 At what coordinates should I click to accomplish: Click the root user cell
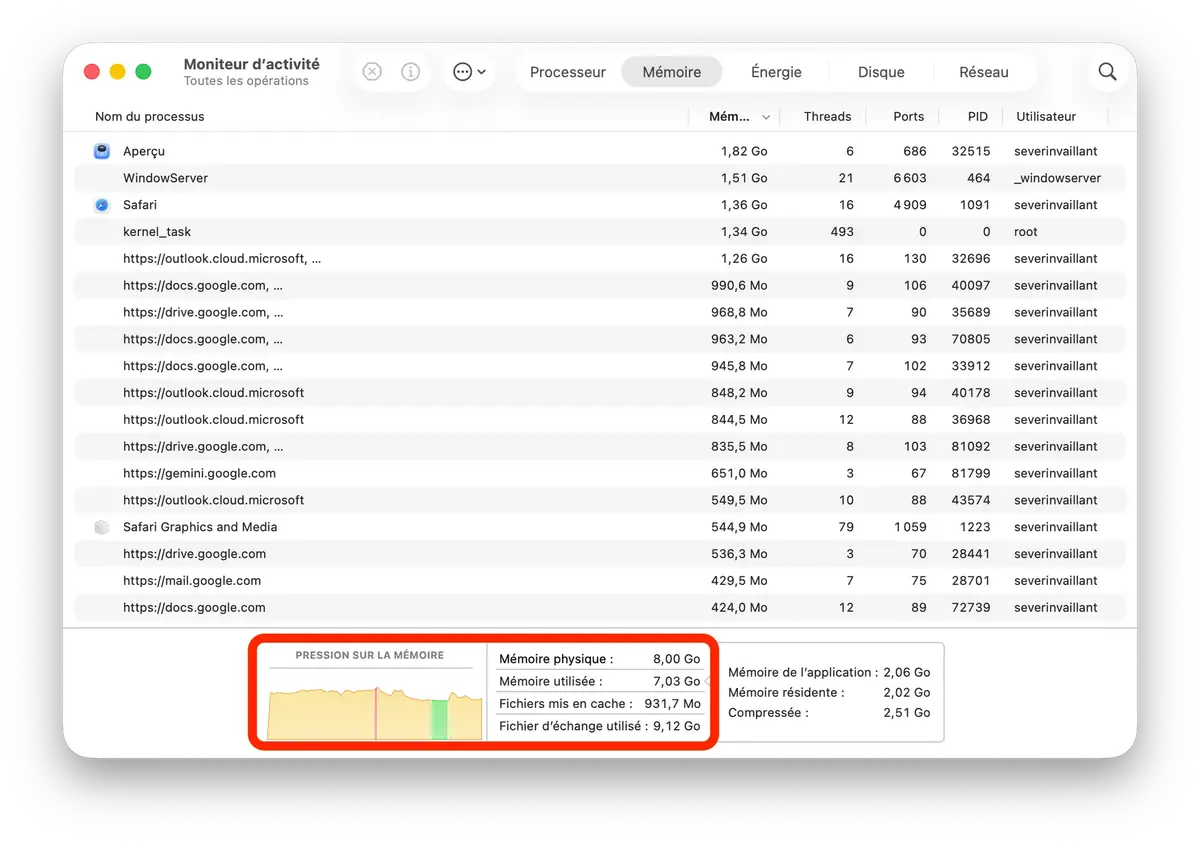click(x=1026, y=232)
